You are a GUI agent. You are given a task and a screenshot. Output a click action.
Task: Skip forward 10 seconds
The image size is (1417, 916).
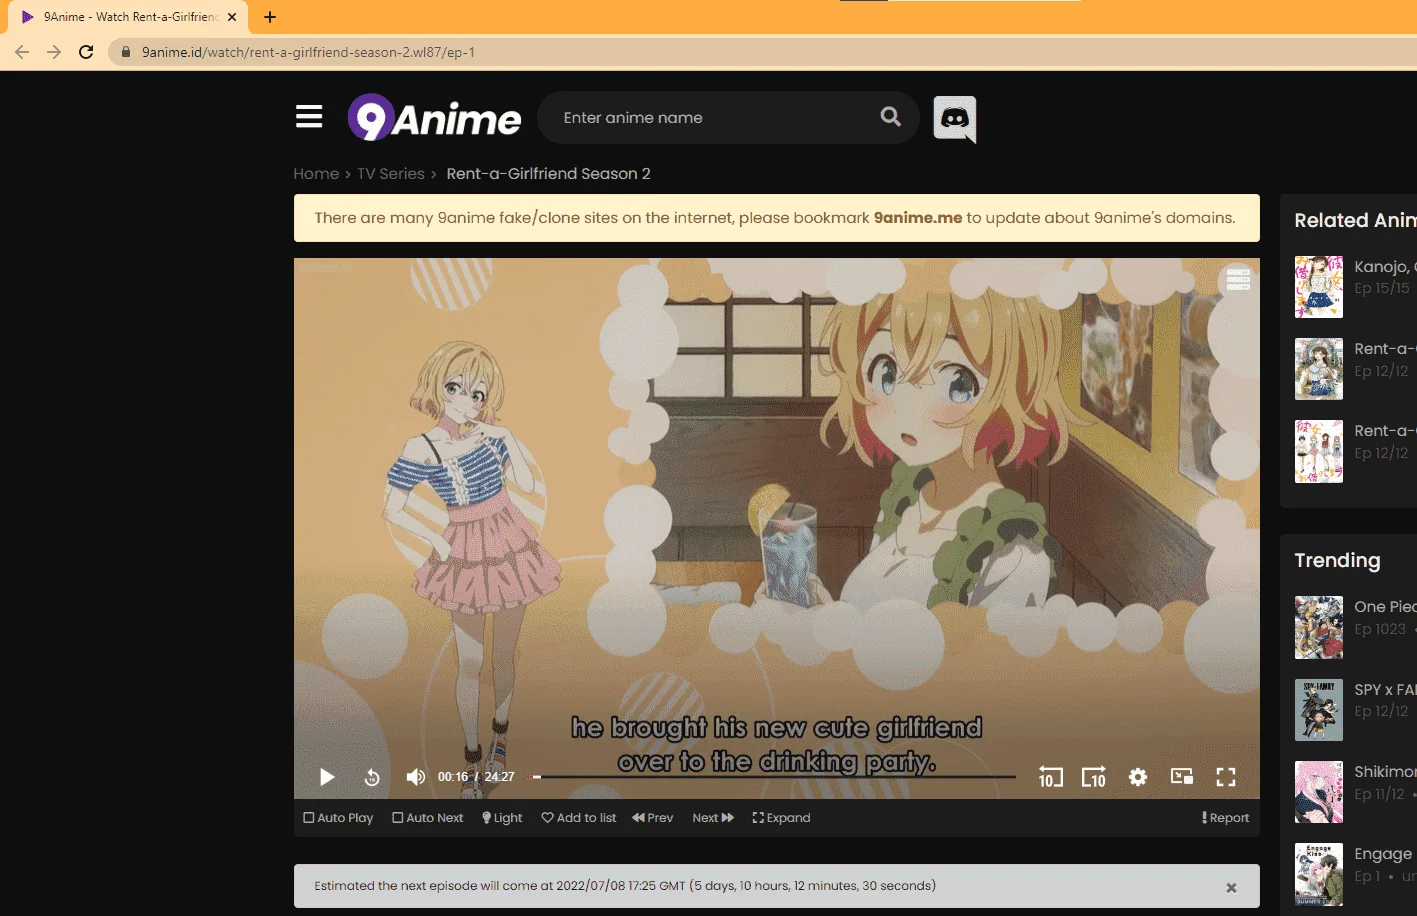(1094, 777)
